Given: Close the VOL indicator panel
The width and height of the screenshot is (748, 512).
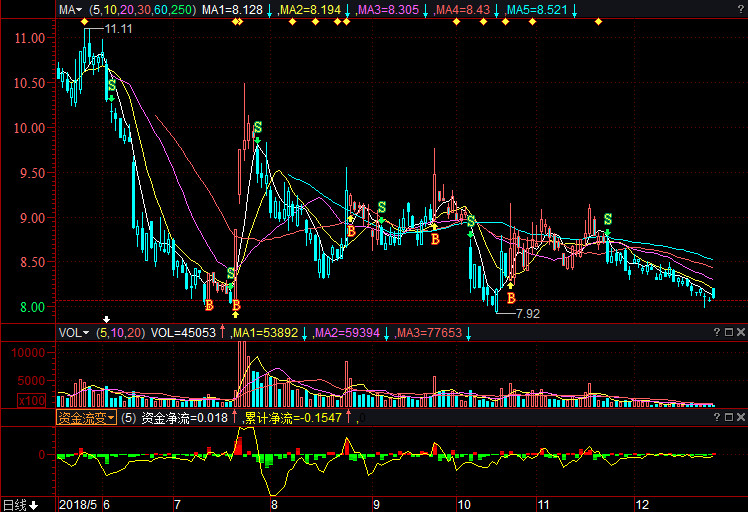Looking at the screenshot, I should pos(741,332).
